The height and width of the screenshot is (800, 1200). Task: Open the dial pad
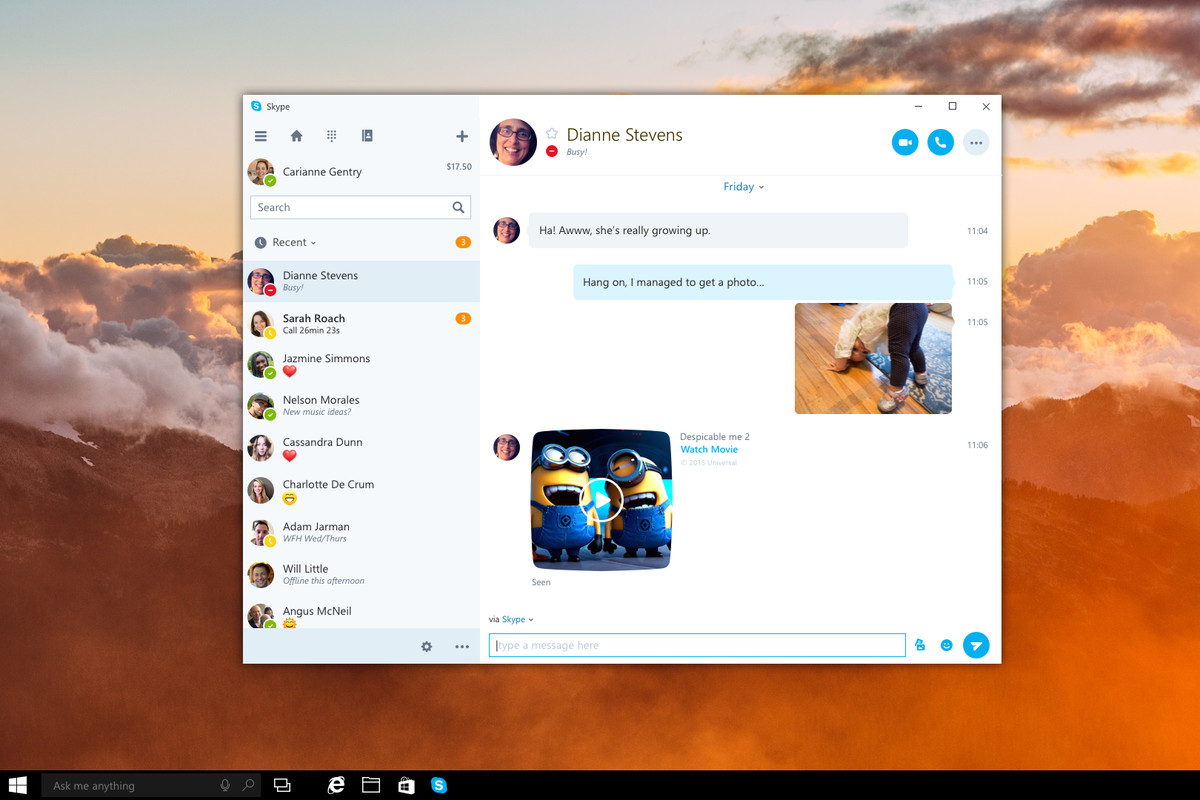[x=331, y=135]
